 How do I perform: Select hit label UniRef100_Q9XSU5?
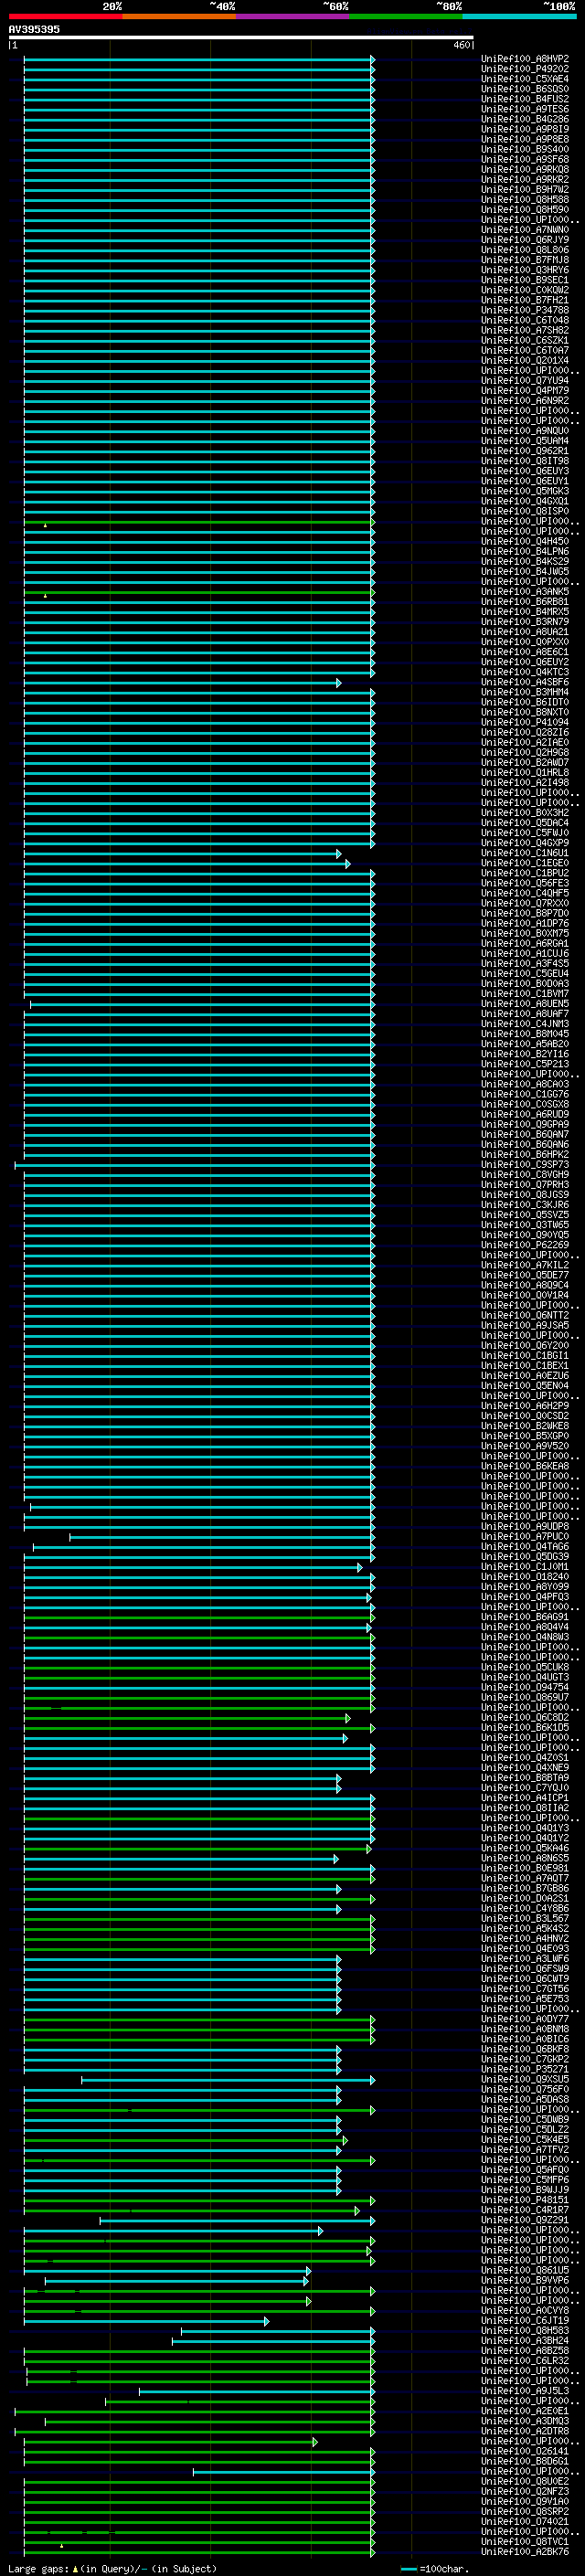525,2079
